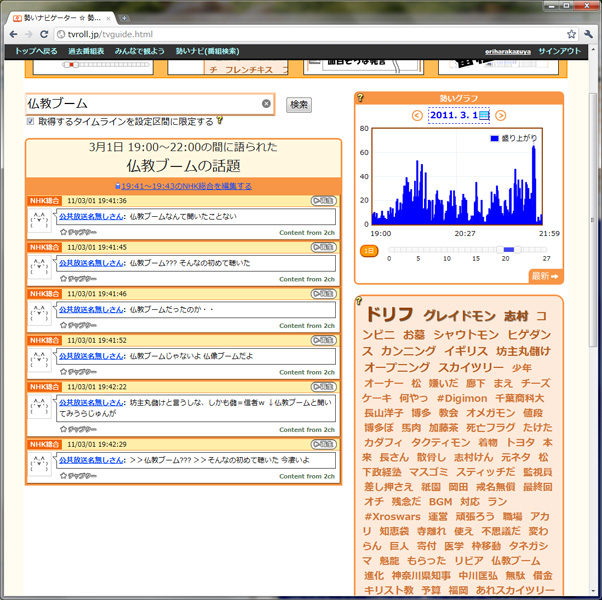The width and height of the screenshot is (602, 600).
Task: Play the clip for the 19:41:46 comment
Action: tap(324, 294)
